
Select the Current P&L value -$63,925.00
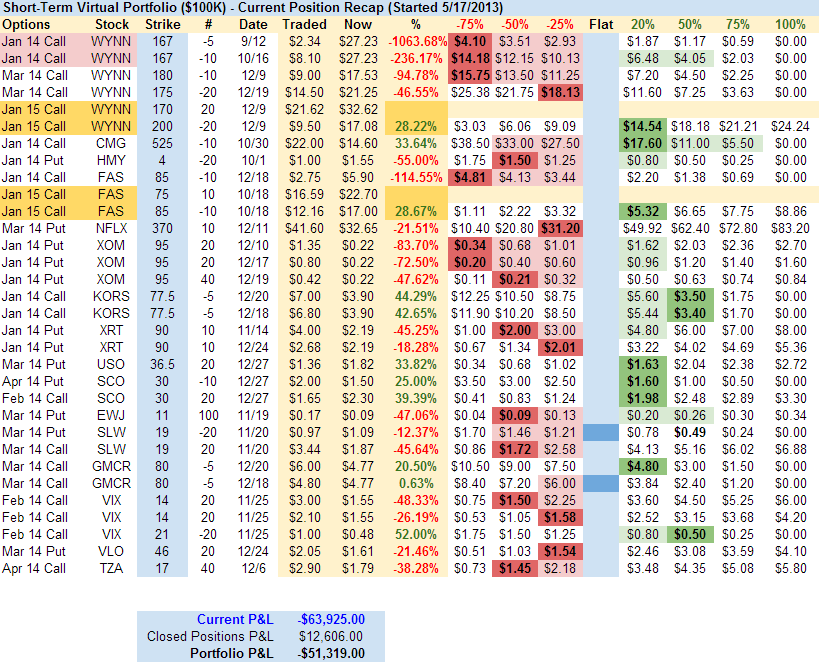click(332, 620)
